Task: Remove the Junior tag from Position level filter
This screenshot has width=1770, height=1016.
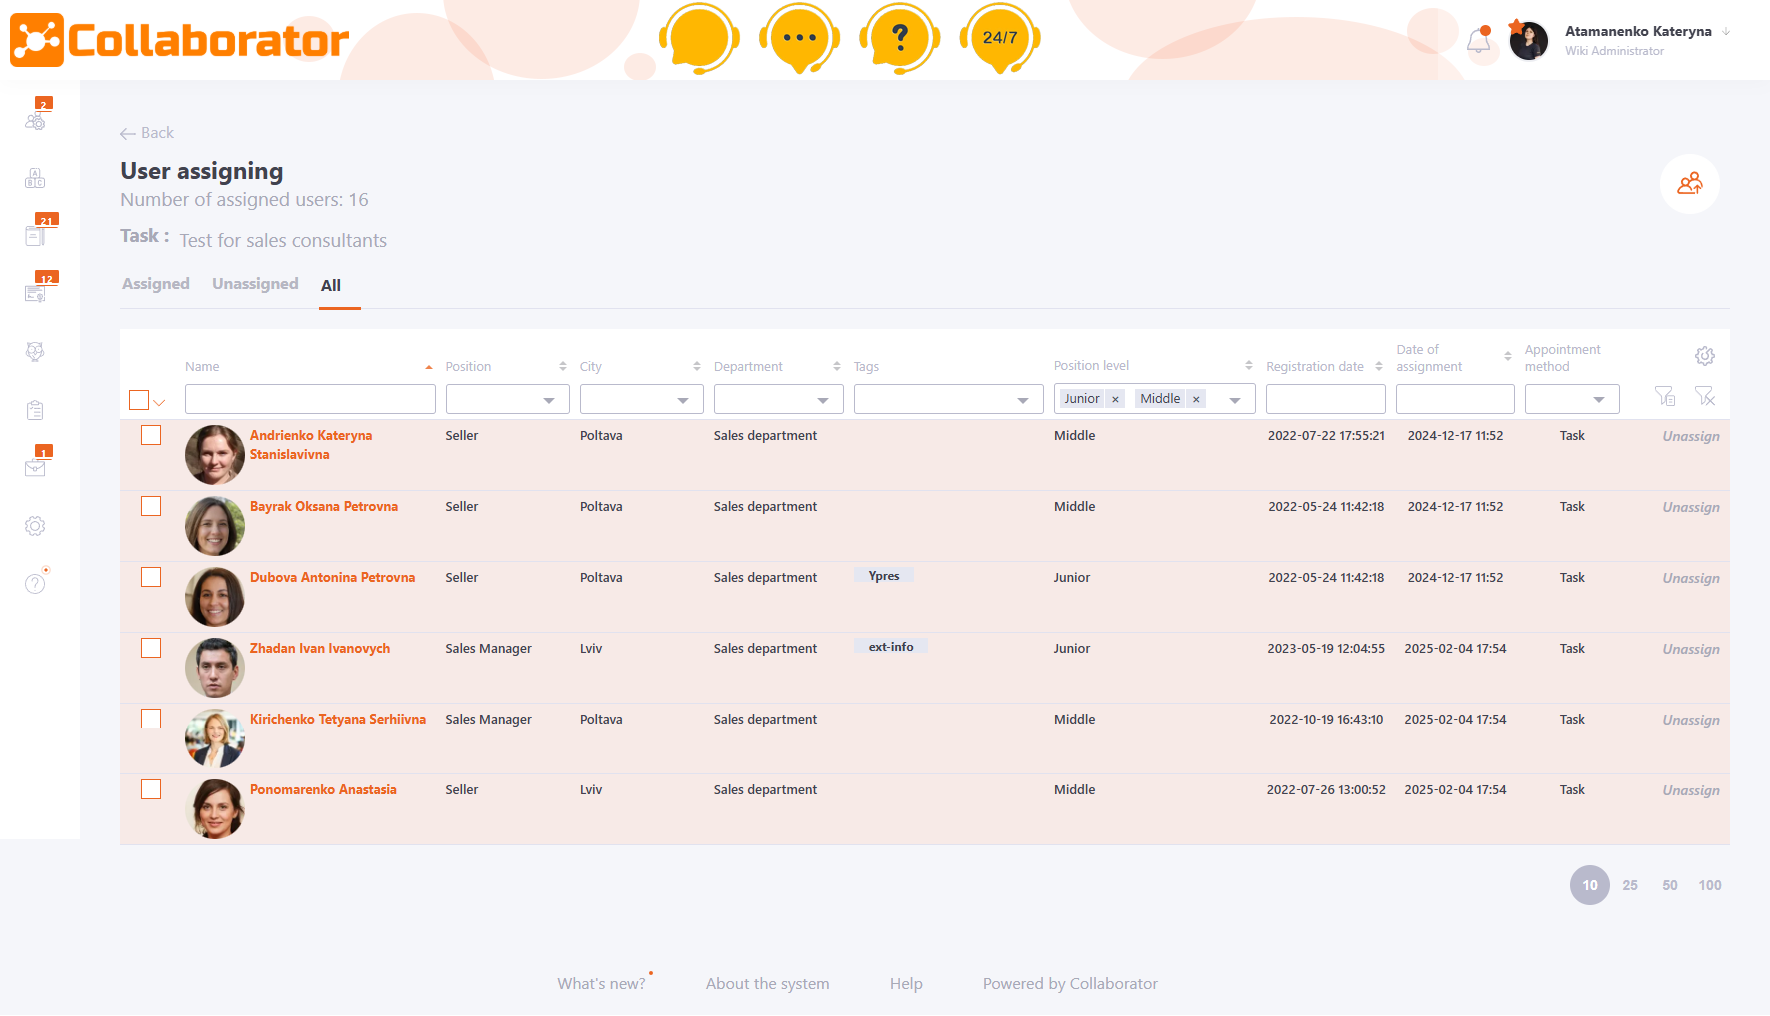Action: click(x=1116, y=398)
